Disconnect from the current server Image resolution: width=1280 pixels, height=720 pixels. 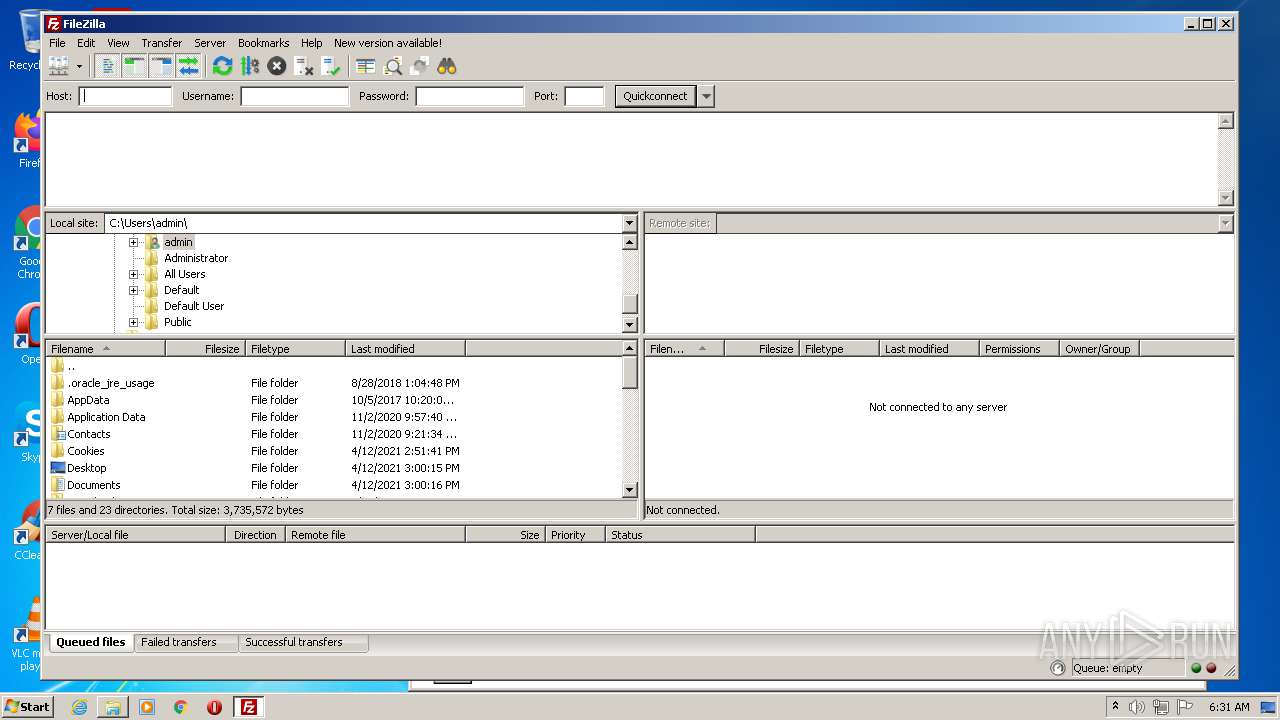[x=304, y=66]
